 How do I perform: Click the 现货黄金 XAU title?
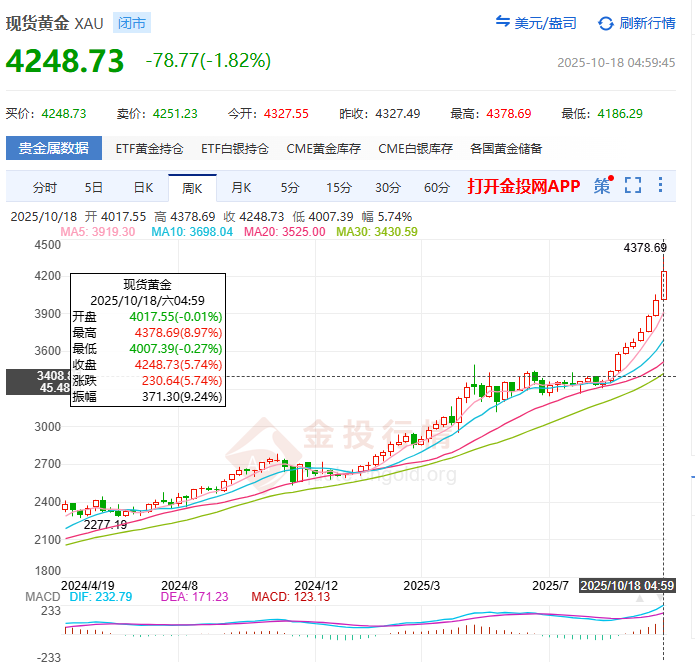tap(55, 23)
